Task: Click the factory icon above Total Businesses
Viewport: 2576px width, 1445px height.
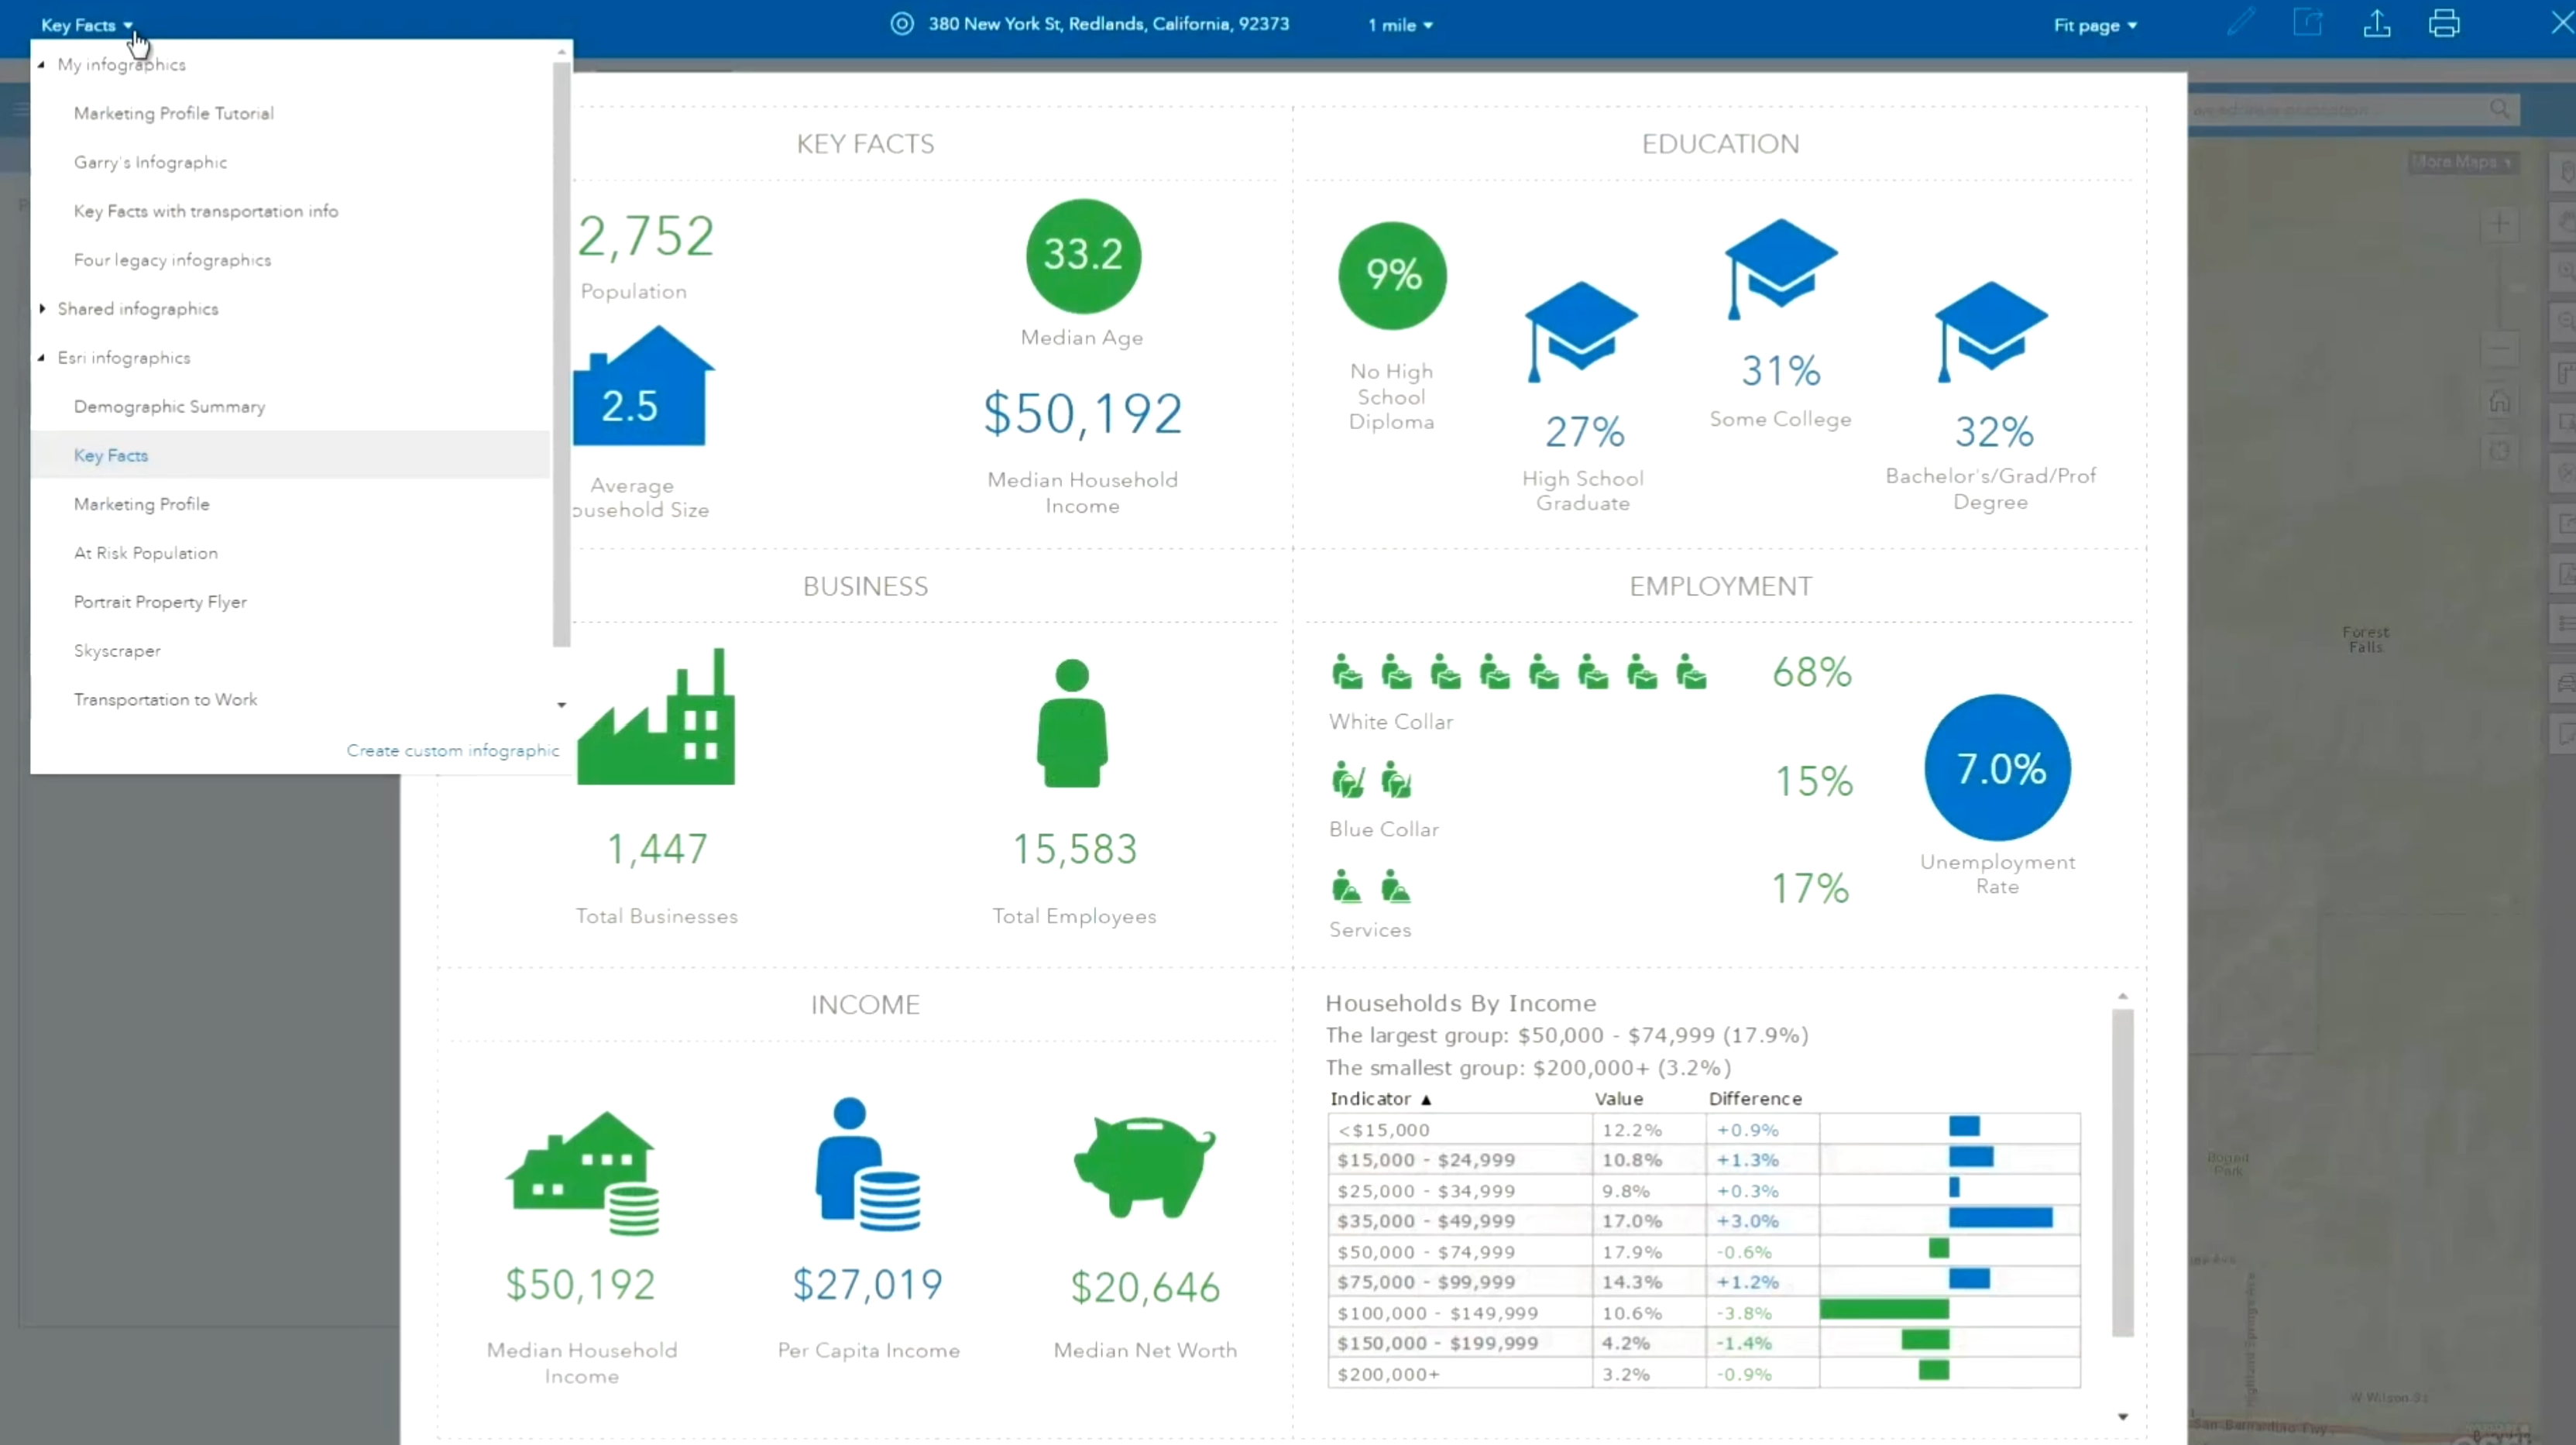Action: tap(656, 716)
